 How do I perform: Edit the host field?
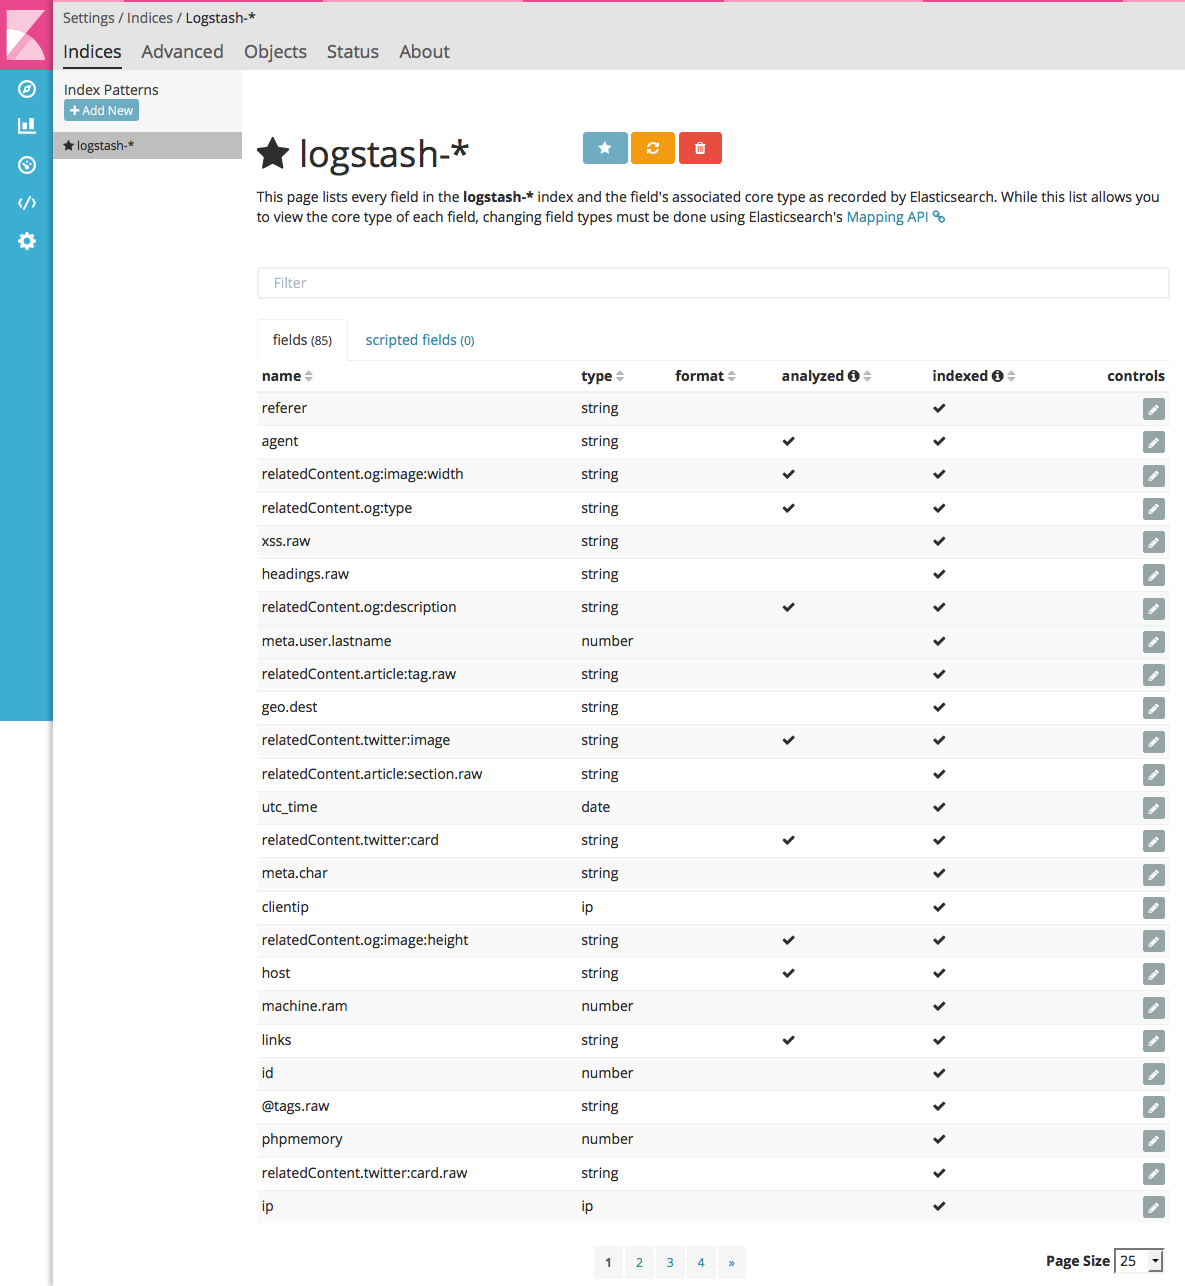(x=1154, y=974)
